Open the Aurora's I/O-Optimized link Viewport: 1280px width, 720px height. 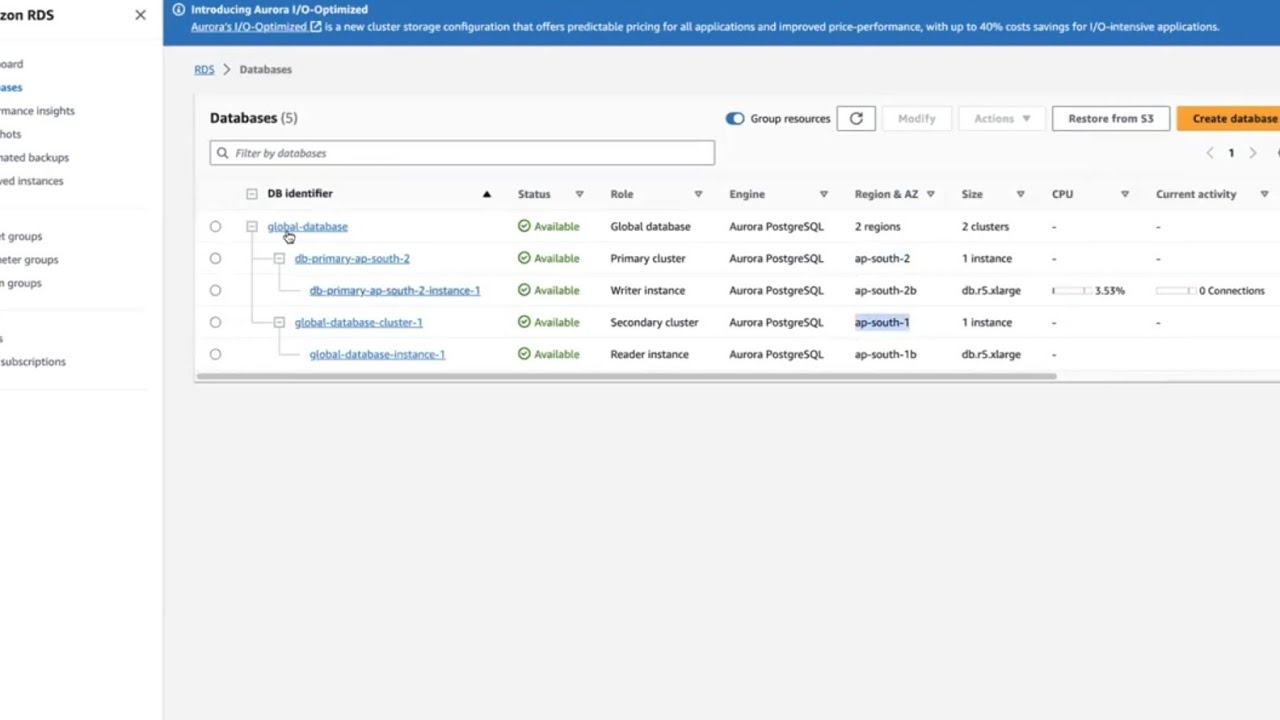(256, 27)
